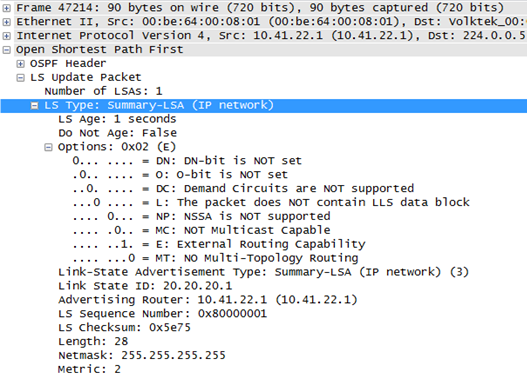Select the Link State ID 20.20.20.1 row
This screenshot has height=383, width=528.
[x=145, y=286]
